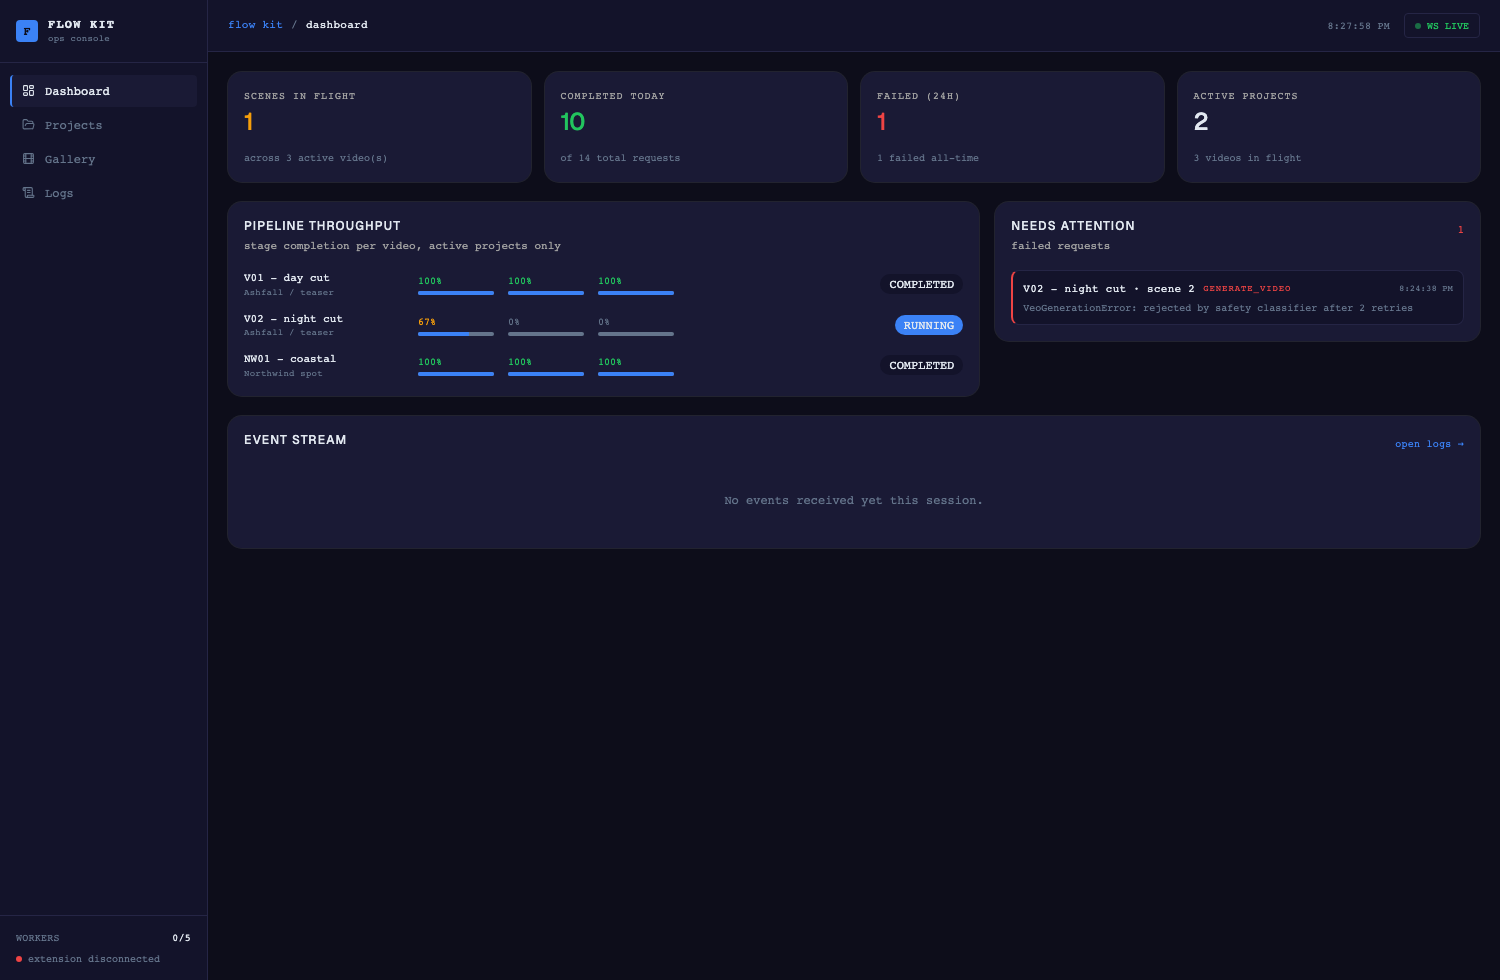Click the WS LIVE status badge

point(1441,26)
